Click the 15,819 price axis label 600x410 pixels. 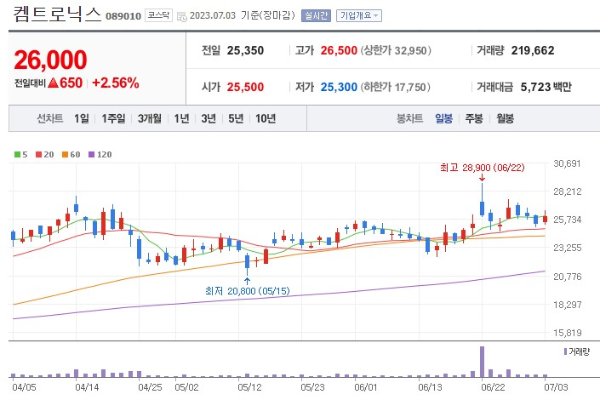(567, 333)
